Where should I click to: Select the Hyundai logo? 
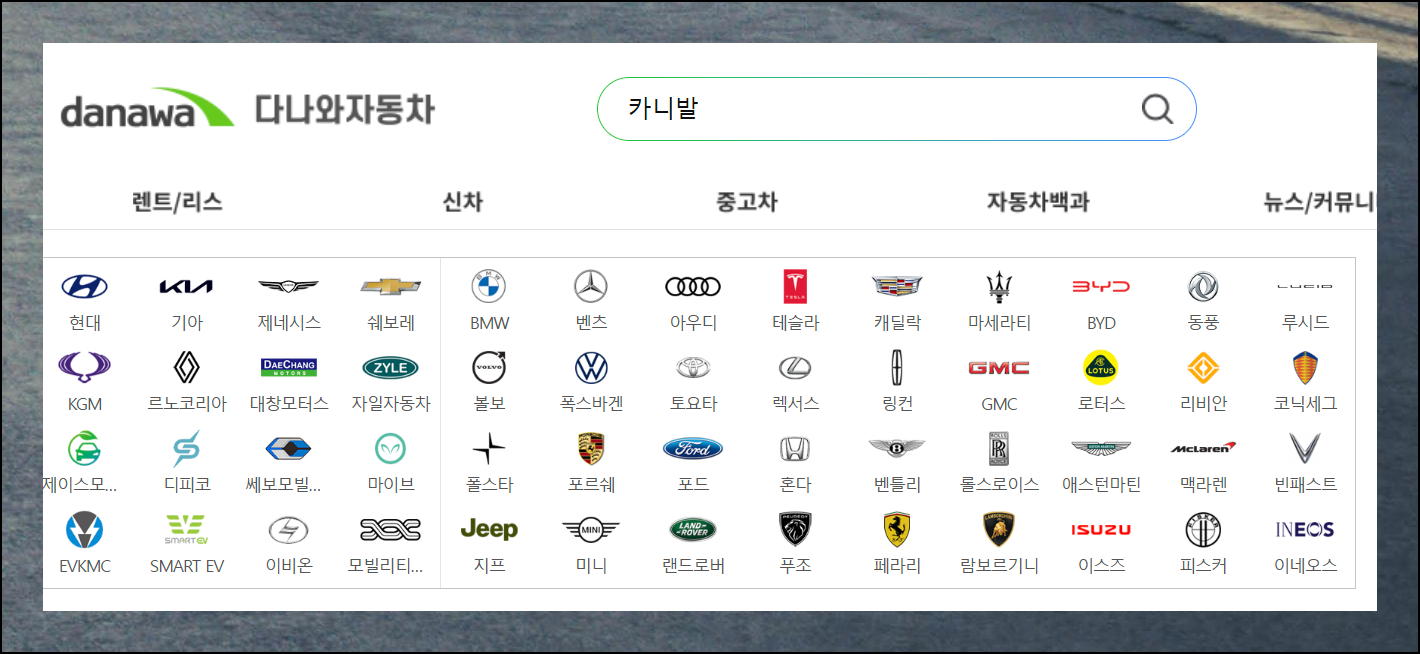[x=85, y=287]
